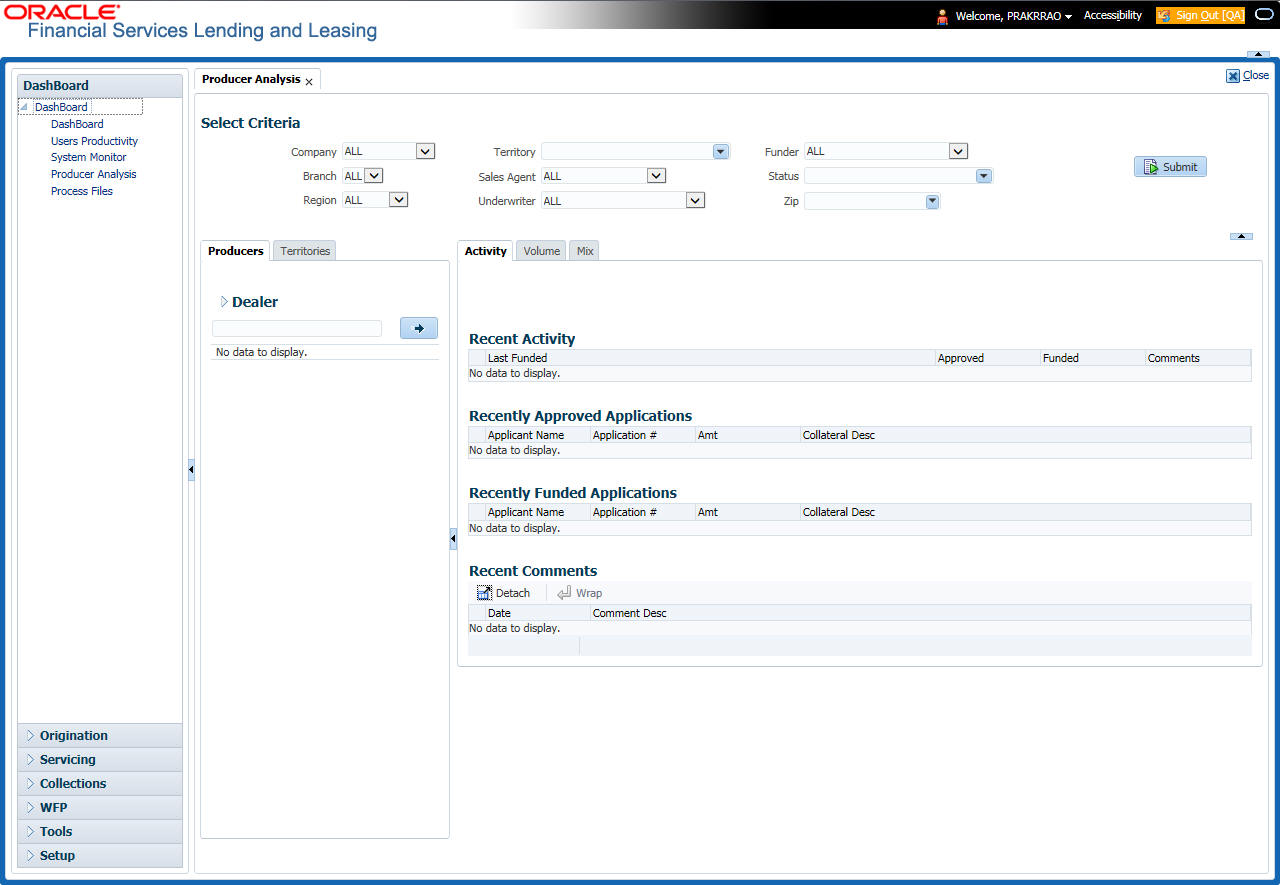The height and width of the screenshot is (885, 1280).
Task: Click the Detach icon in Recent Comments
Action: [x=484, y=593]
